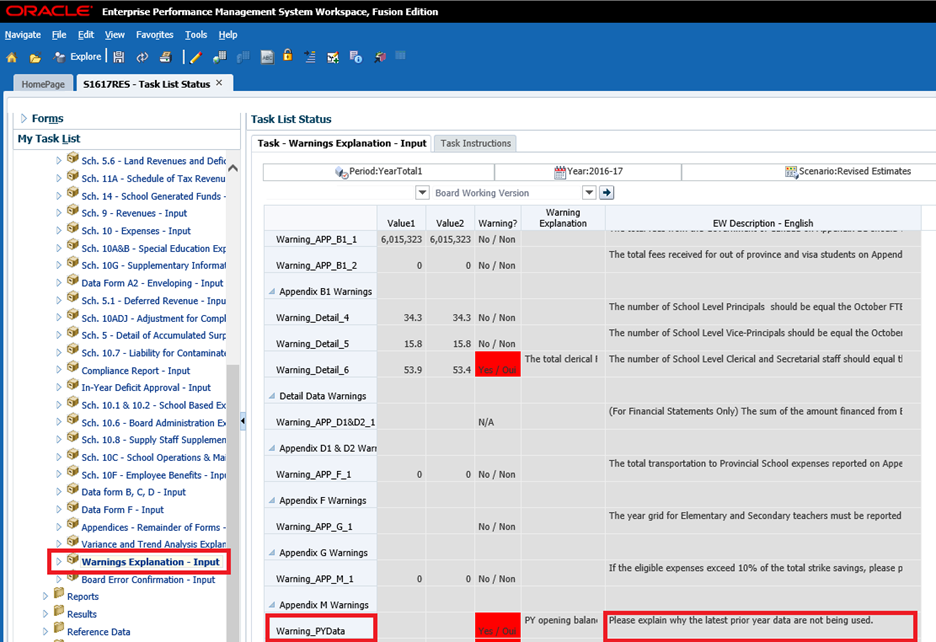Click the Refresh arrows toolbar icon
This screenshot has height=642, width=936.
tap(142, 57)
